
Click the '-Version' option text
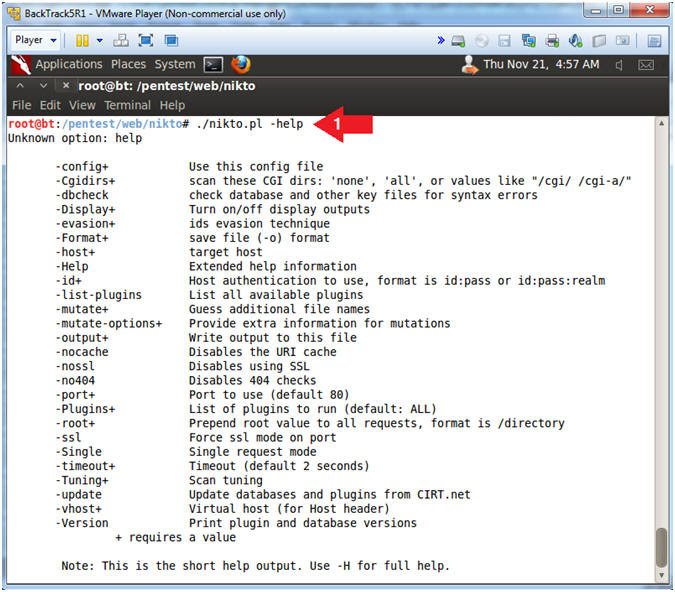pyautogui.click(x=82, y=523)
